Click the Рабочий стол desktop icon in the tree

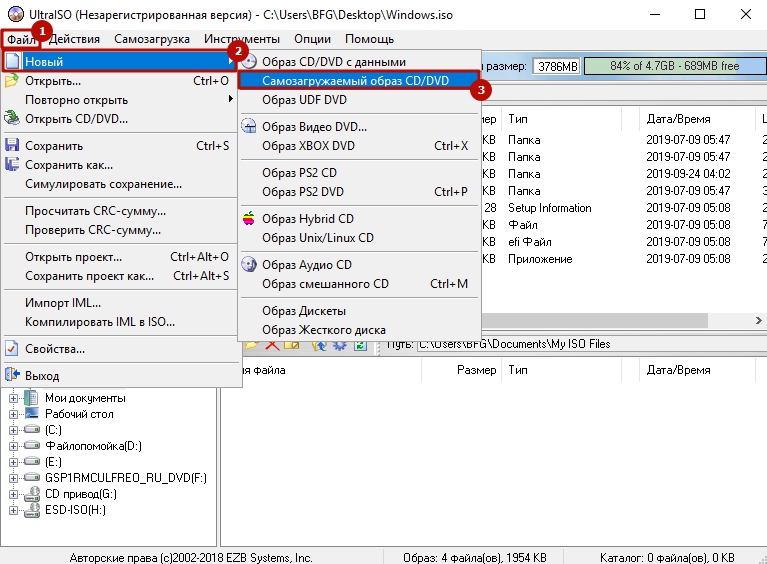point(32,413)
